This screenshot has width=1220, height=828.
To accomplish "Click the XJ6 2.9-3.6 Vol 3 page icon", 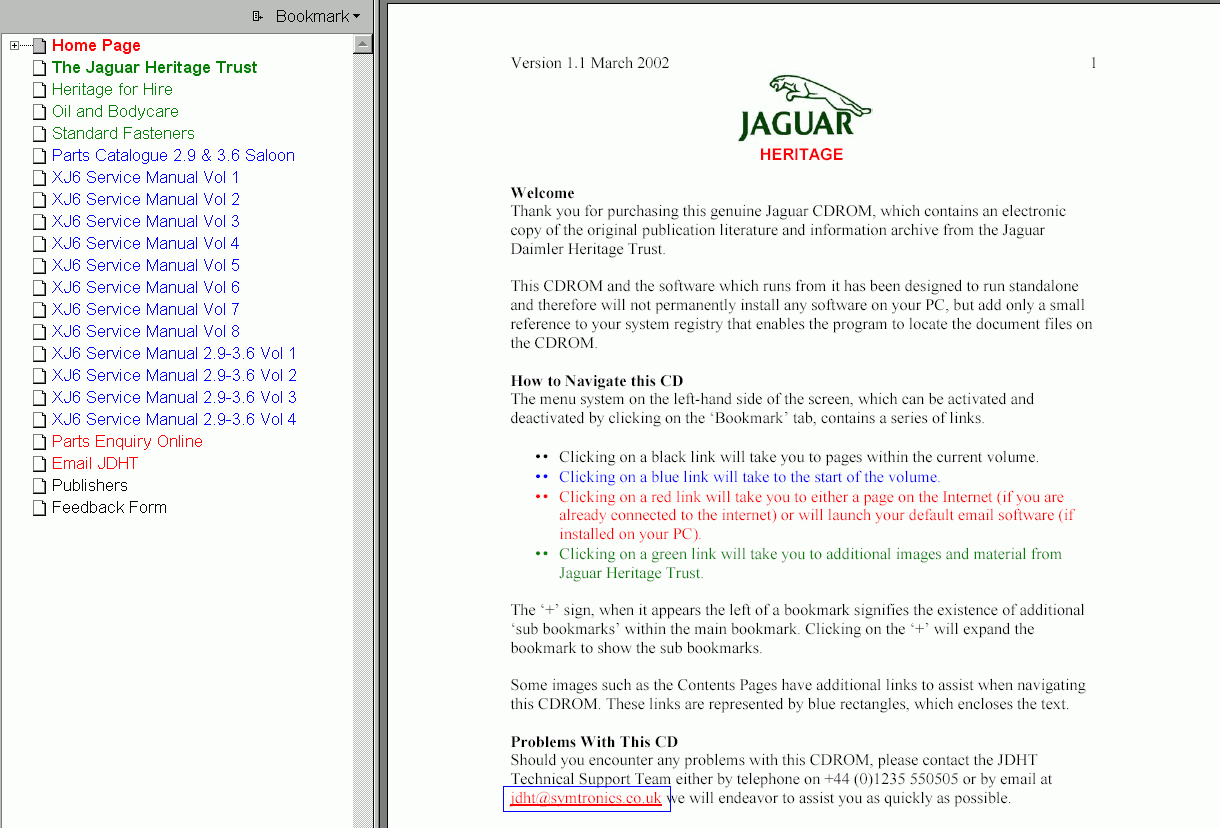I will (x=39, y=397).
